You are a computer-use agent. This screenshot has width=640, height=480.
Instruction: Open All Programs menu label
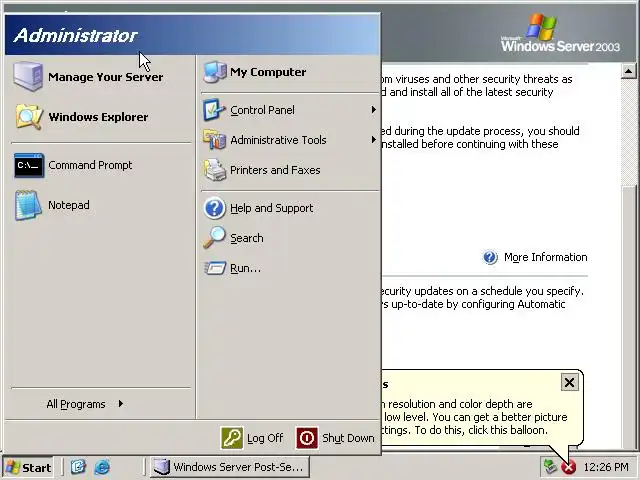point(76,404)
